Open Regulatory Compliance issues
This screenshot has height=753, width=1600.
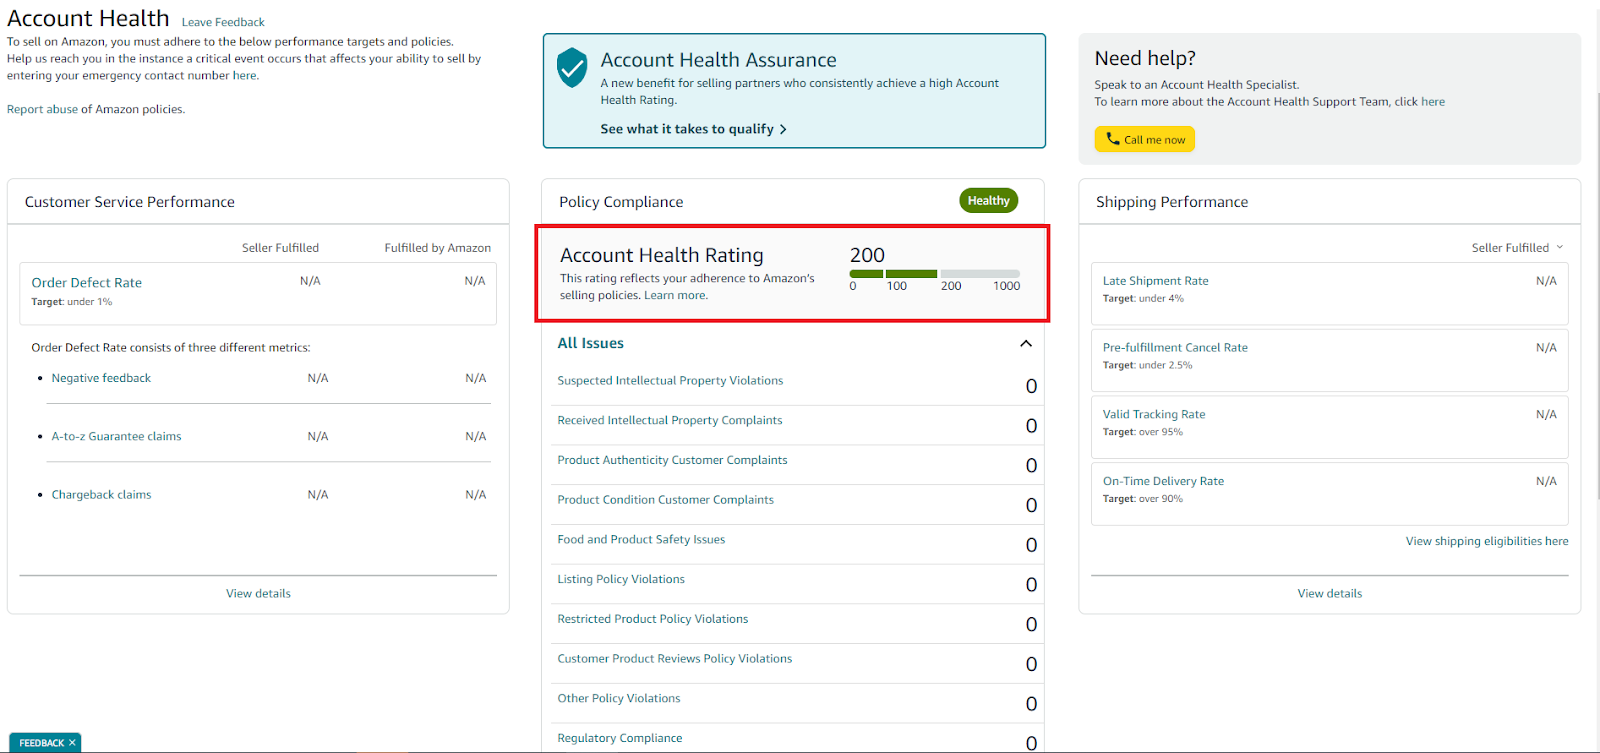click(619, 738)
